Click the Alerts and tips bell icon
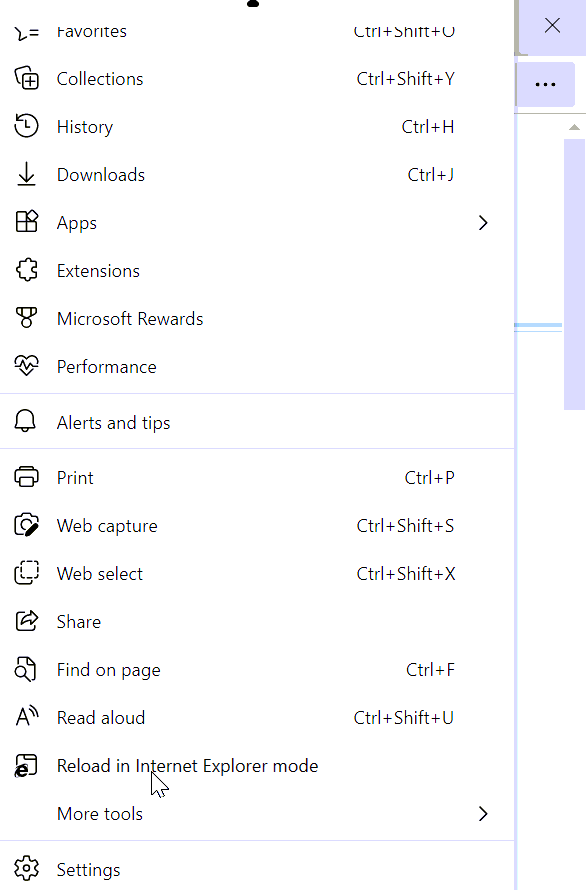Screen dimensions: 586x890 point(25,421)
